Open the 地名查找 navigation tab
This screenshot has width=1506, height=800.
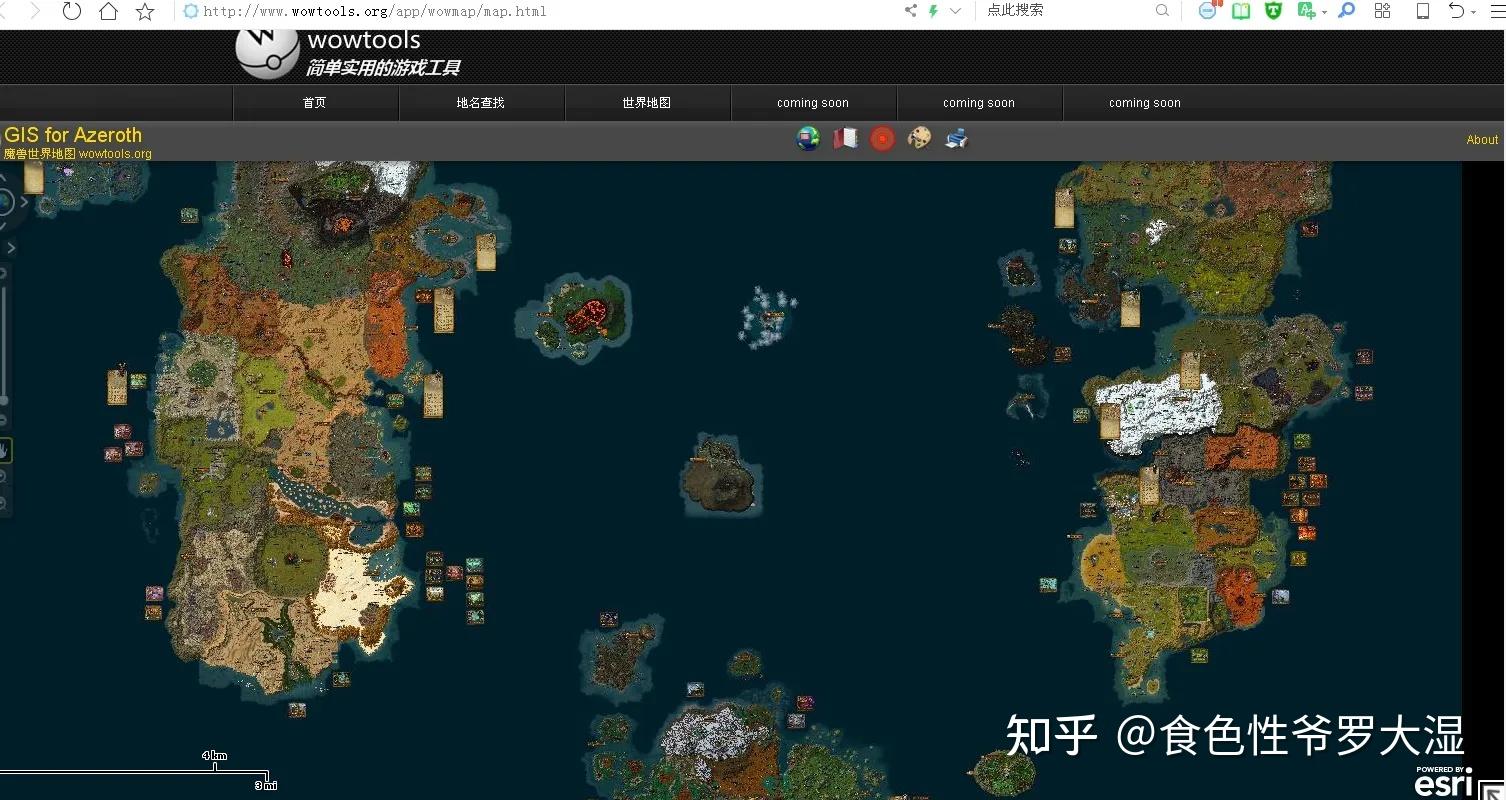click(x=481, y=102)
